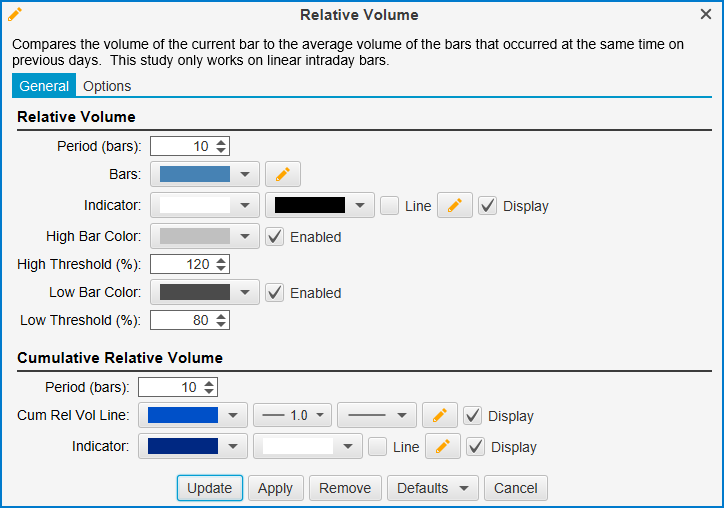Expand the Defaults dropdown button
724x508 pixels.
(433, 489)
